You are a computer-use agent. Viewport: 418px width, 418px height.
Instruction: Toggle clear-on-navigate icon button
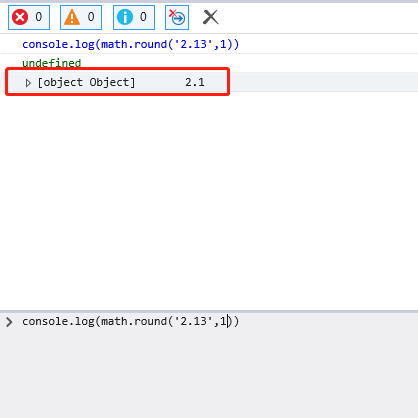pos(177,17)
